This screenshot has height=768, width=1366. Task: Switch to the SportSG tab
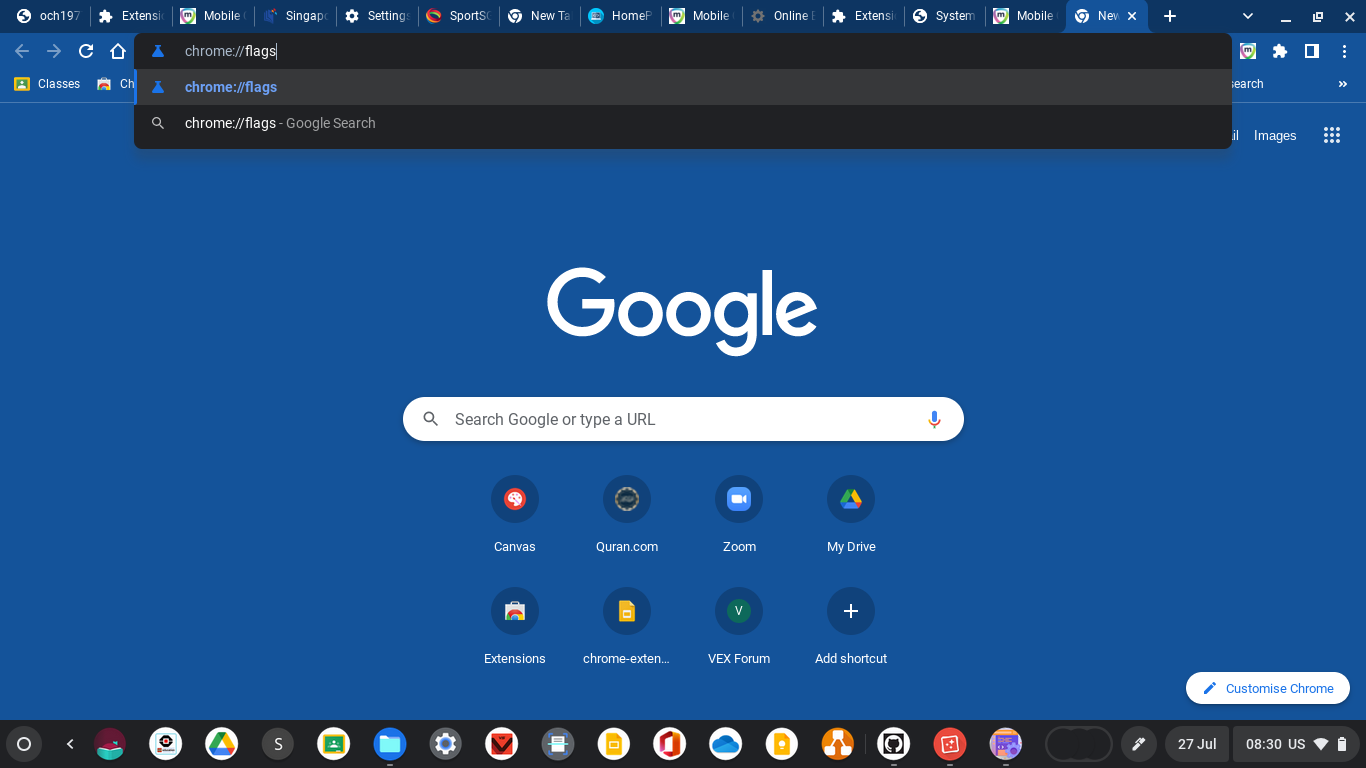coord(458,16)
